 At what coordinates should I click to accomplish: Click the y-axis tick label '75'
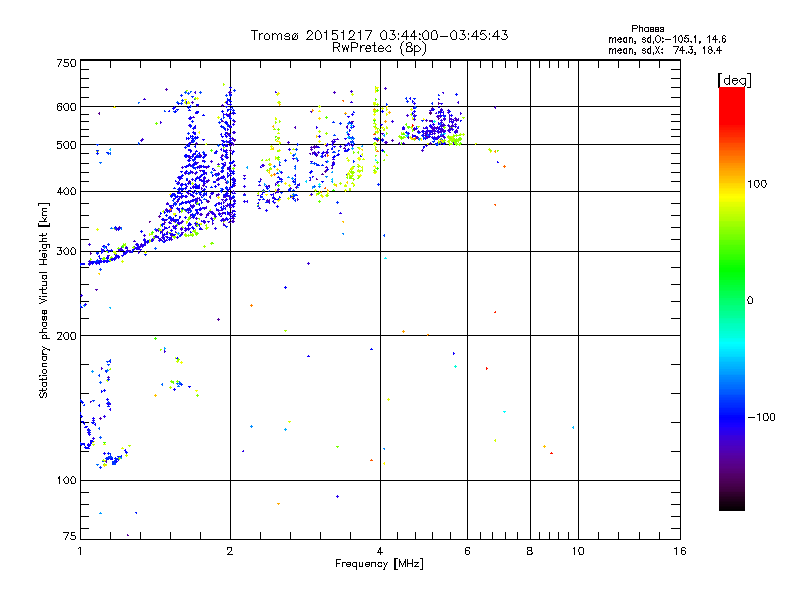(70, 536)
